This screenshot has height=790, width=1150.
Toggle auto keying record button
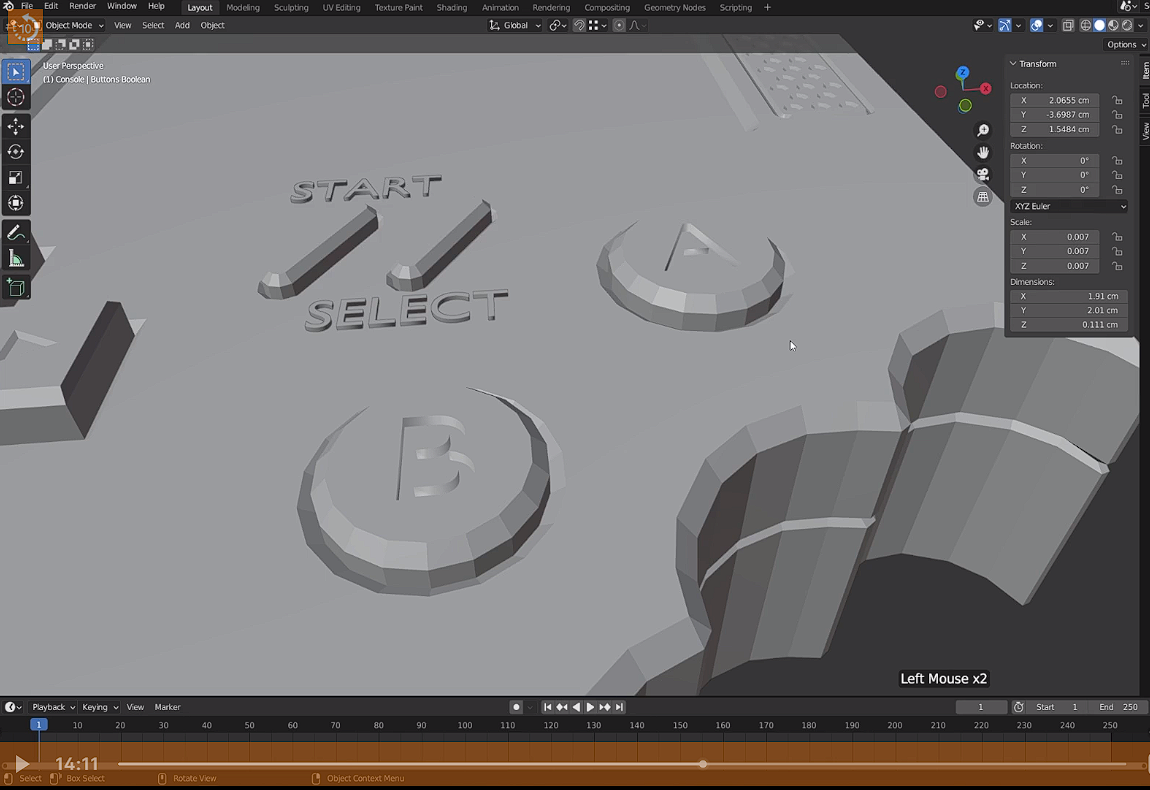click(516, 707)
